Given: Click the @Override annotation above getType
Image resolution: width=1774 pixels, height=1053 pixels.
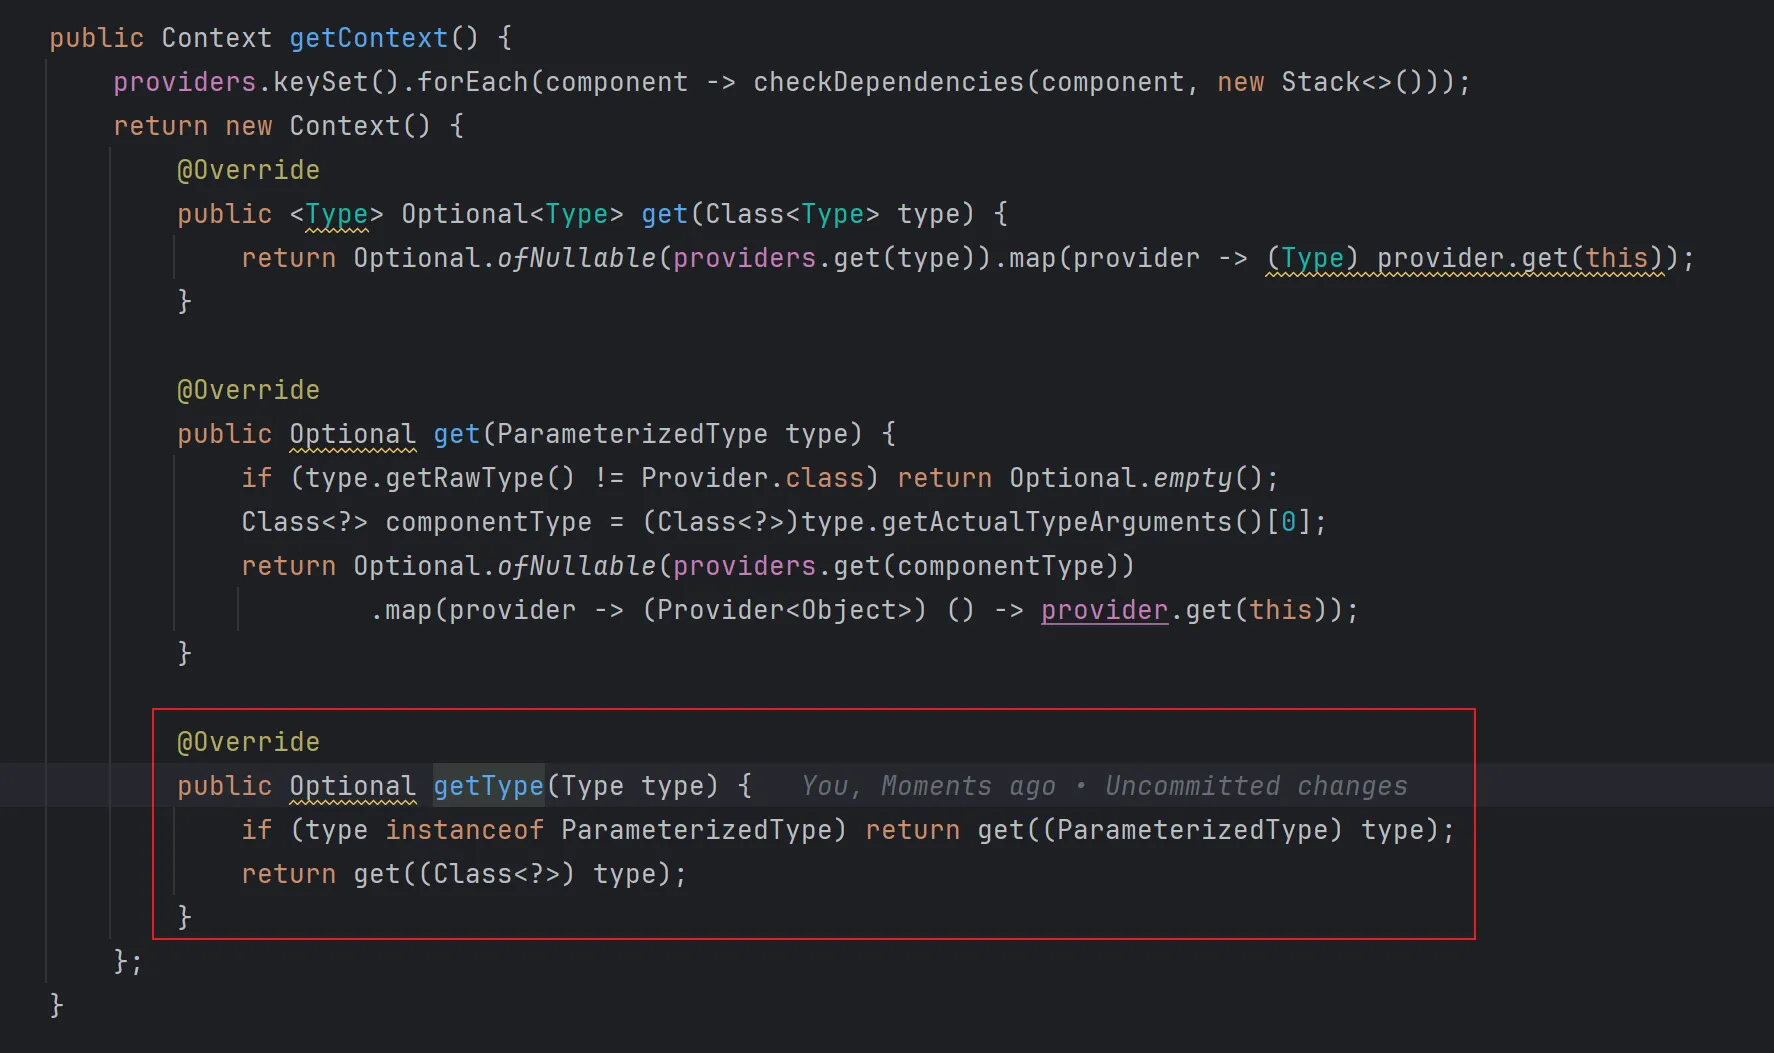Looking at the screenshot, I should (248, 742).
